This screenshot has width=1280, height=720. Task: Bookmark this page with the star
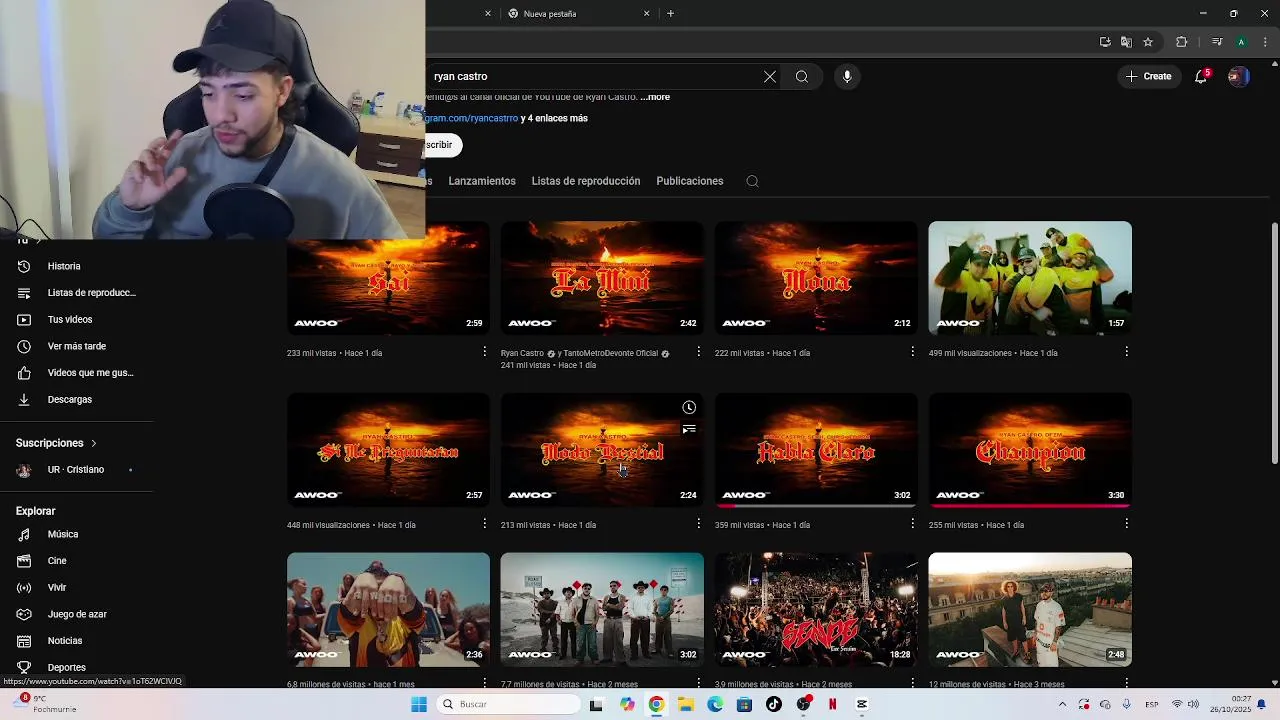(x=1148, y=42)
